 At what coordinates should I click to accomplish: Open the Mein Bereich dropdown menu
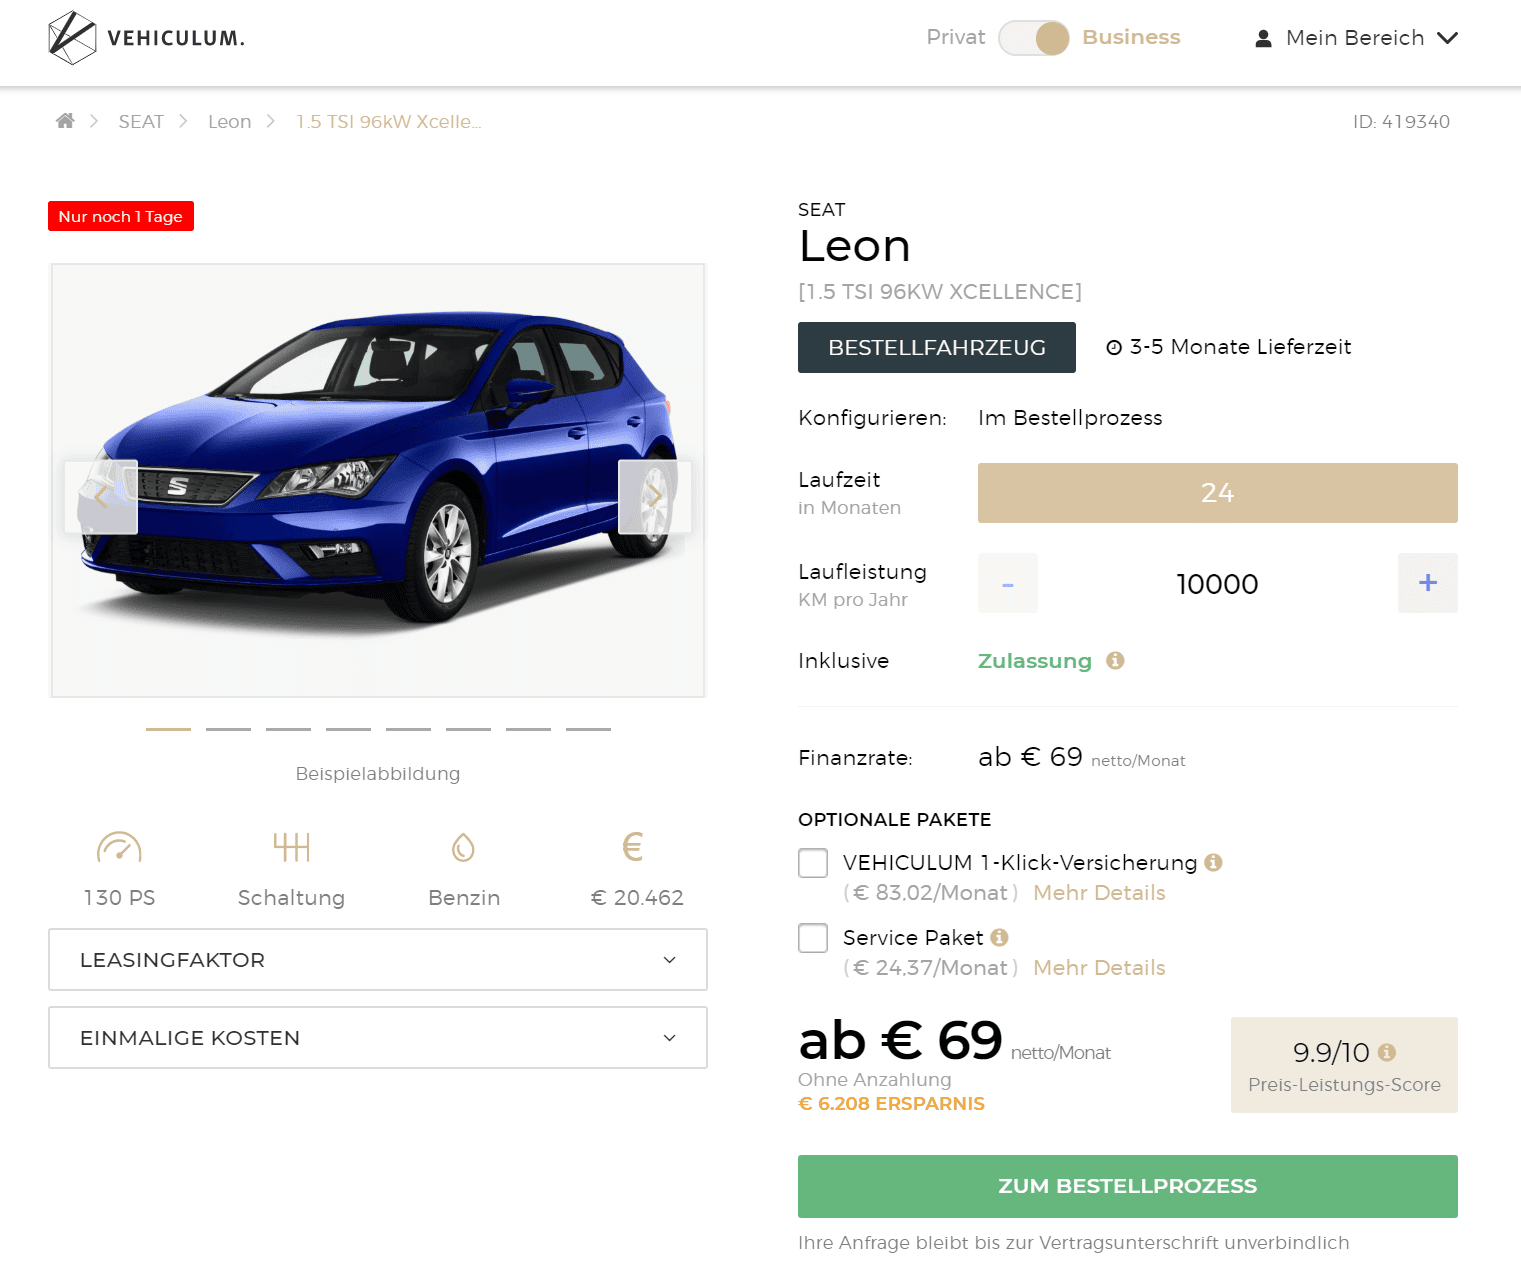(1356, 38)
